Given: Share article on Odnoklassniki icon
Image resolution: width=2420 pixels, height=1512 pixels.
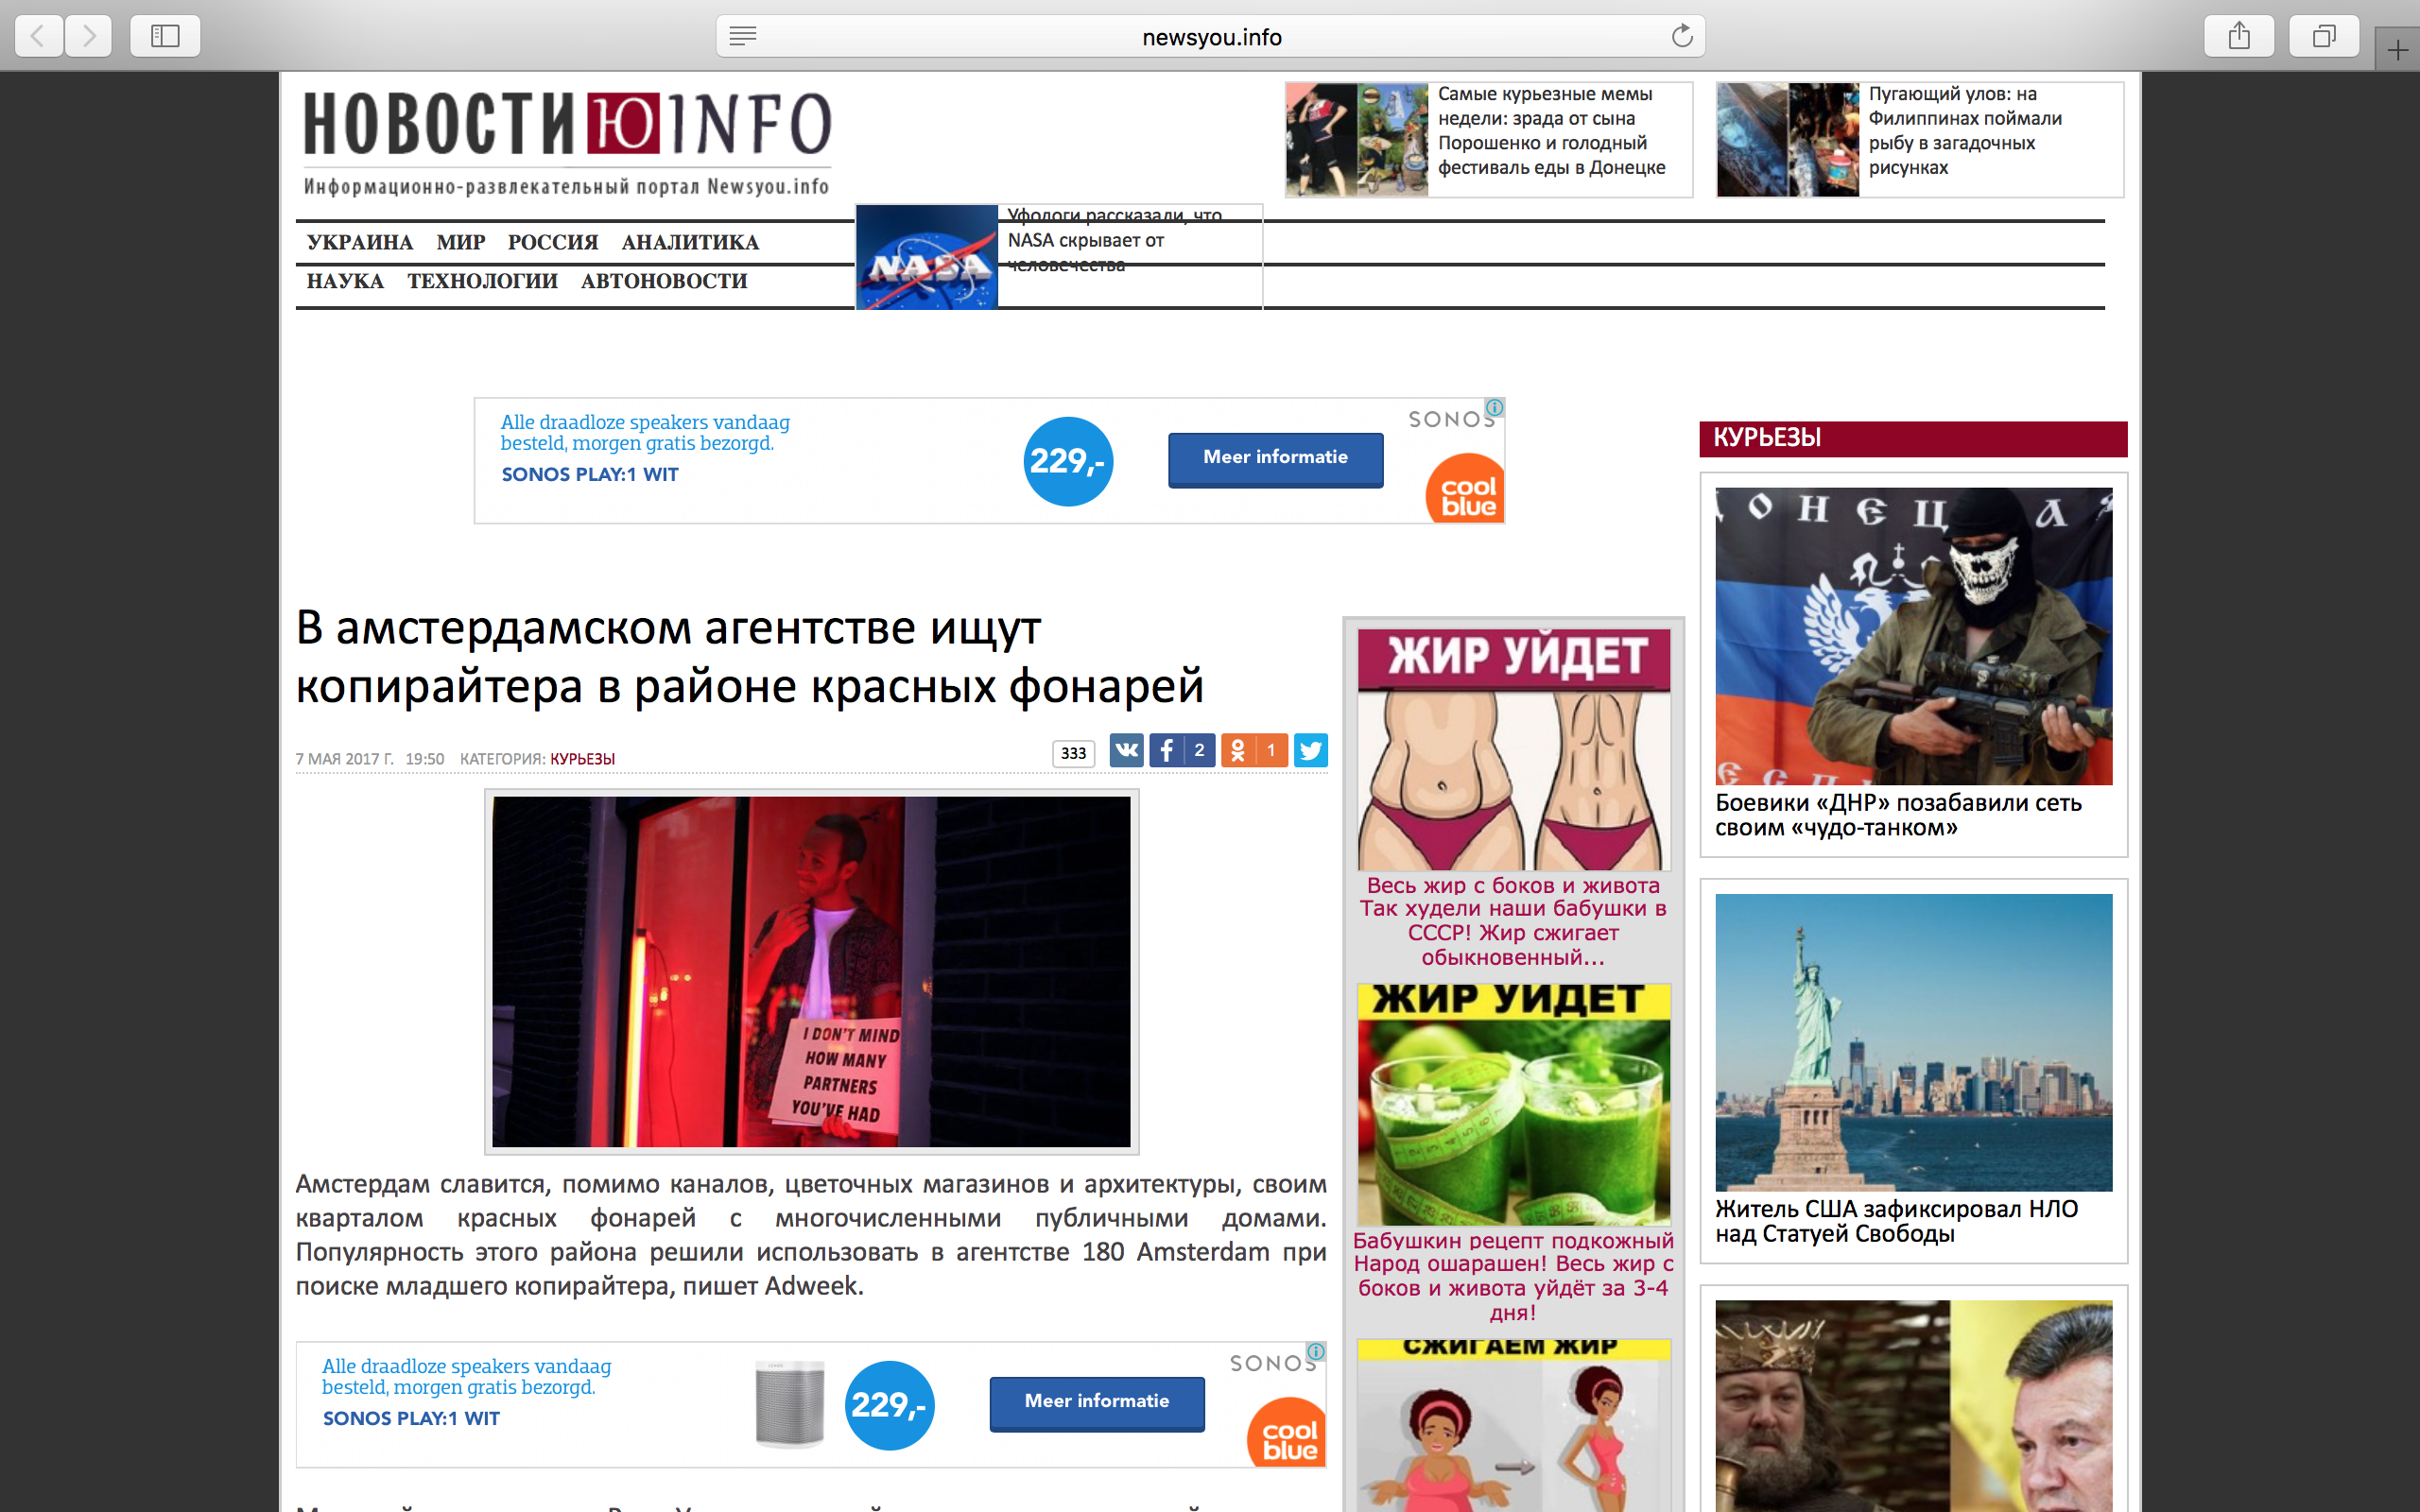Looking at the screenshot, I should (1238, 750).
